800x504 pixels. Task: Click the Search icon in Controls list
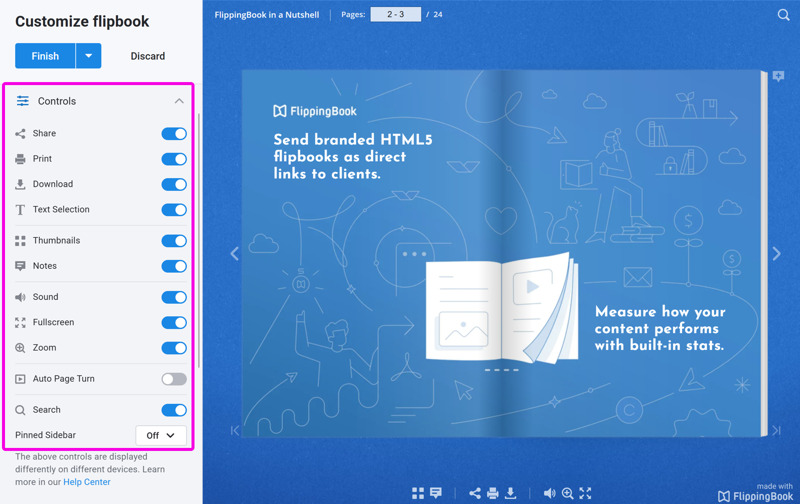click(20, 410)
